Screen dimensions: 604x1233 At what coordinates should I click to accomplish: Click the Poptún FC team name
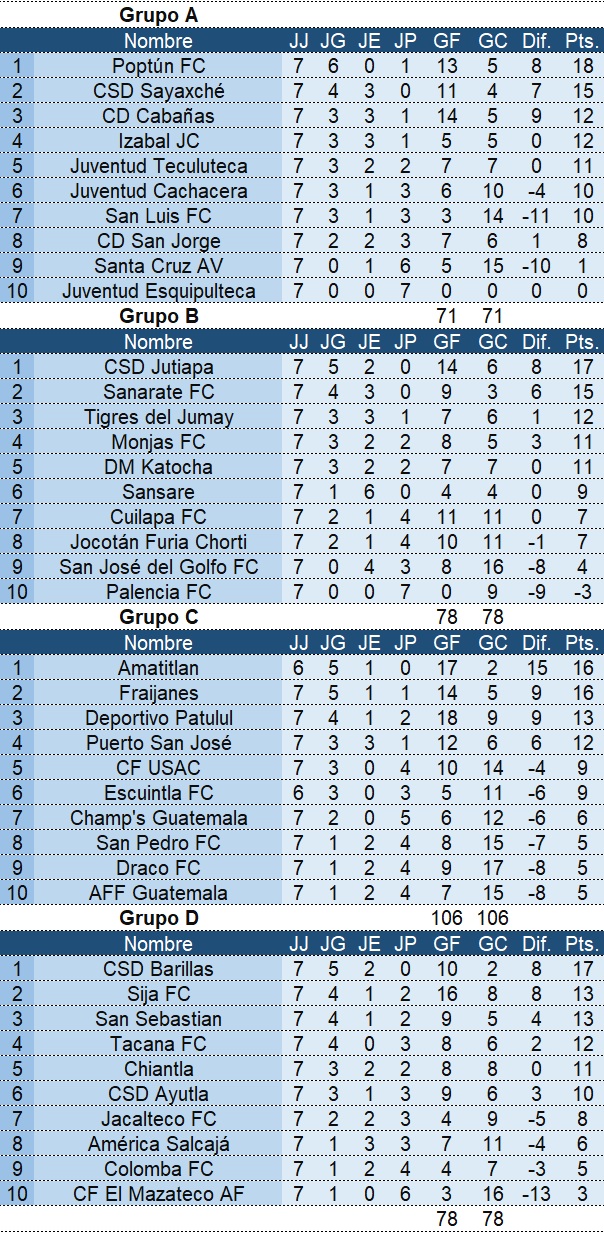[x=158, y=66]
